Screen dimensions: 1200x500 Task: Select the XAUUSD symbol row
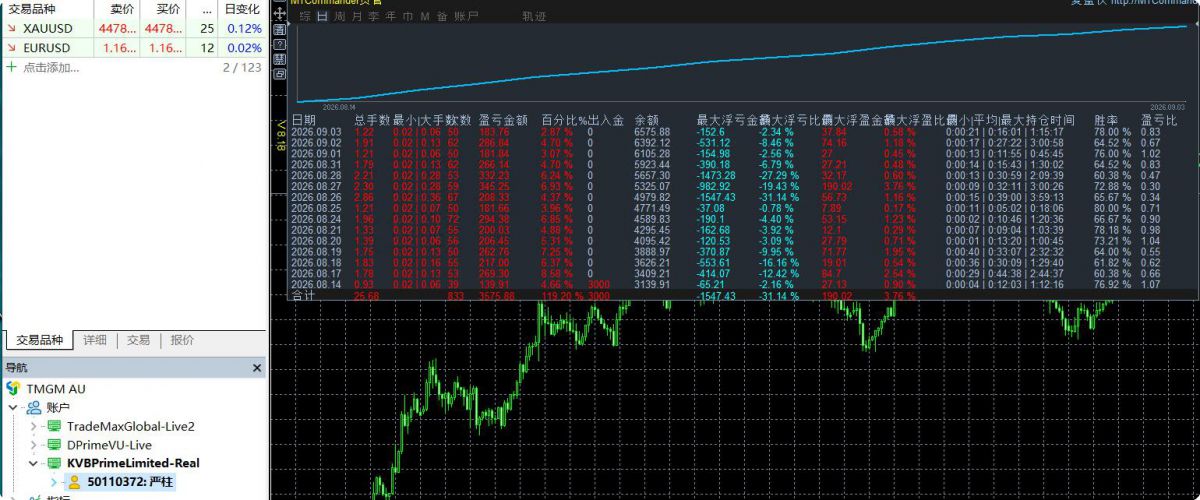pos(133,29)
